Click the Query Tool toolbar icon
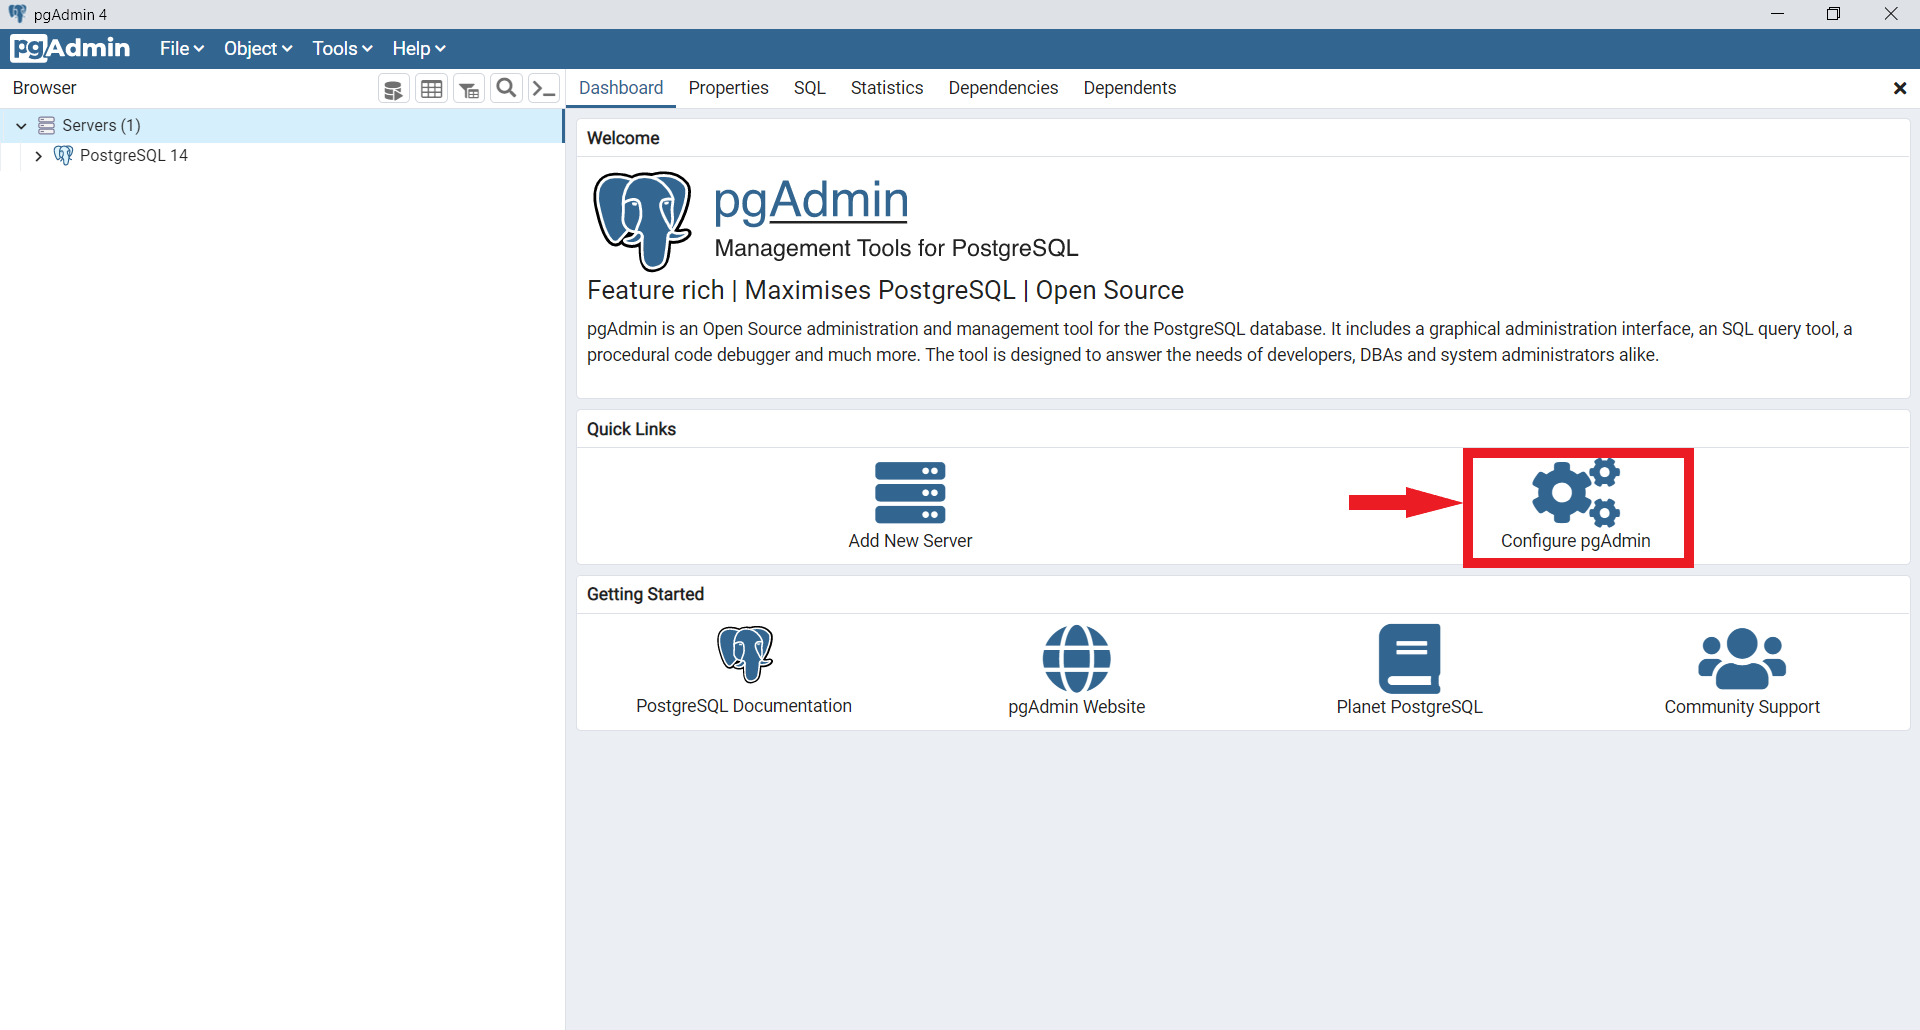The height and width of the screenshot is (1030, 1920). 394,89
